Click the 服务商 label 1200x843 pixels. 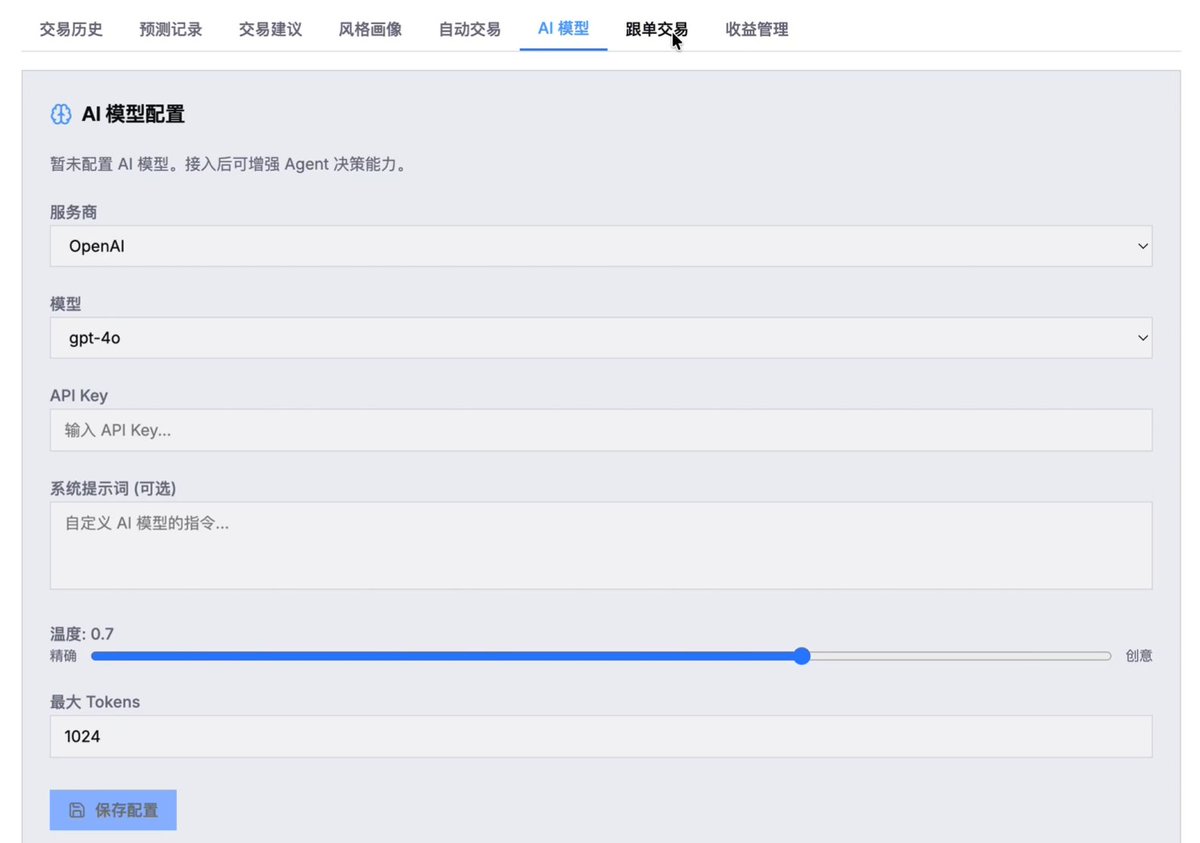tap(74, 212)
